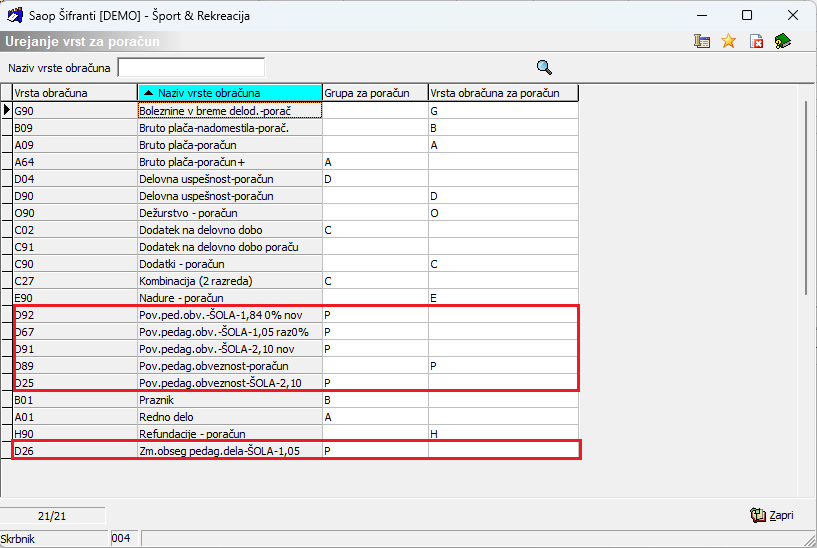
Task: Click the yellow star favorites icon
Action: pos(728,41)
